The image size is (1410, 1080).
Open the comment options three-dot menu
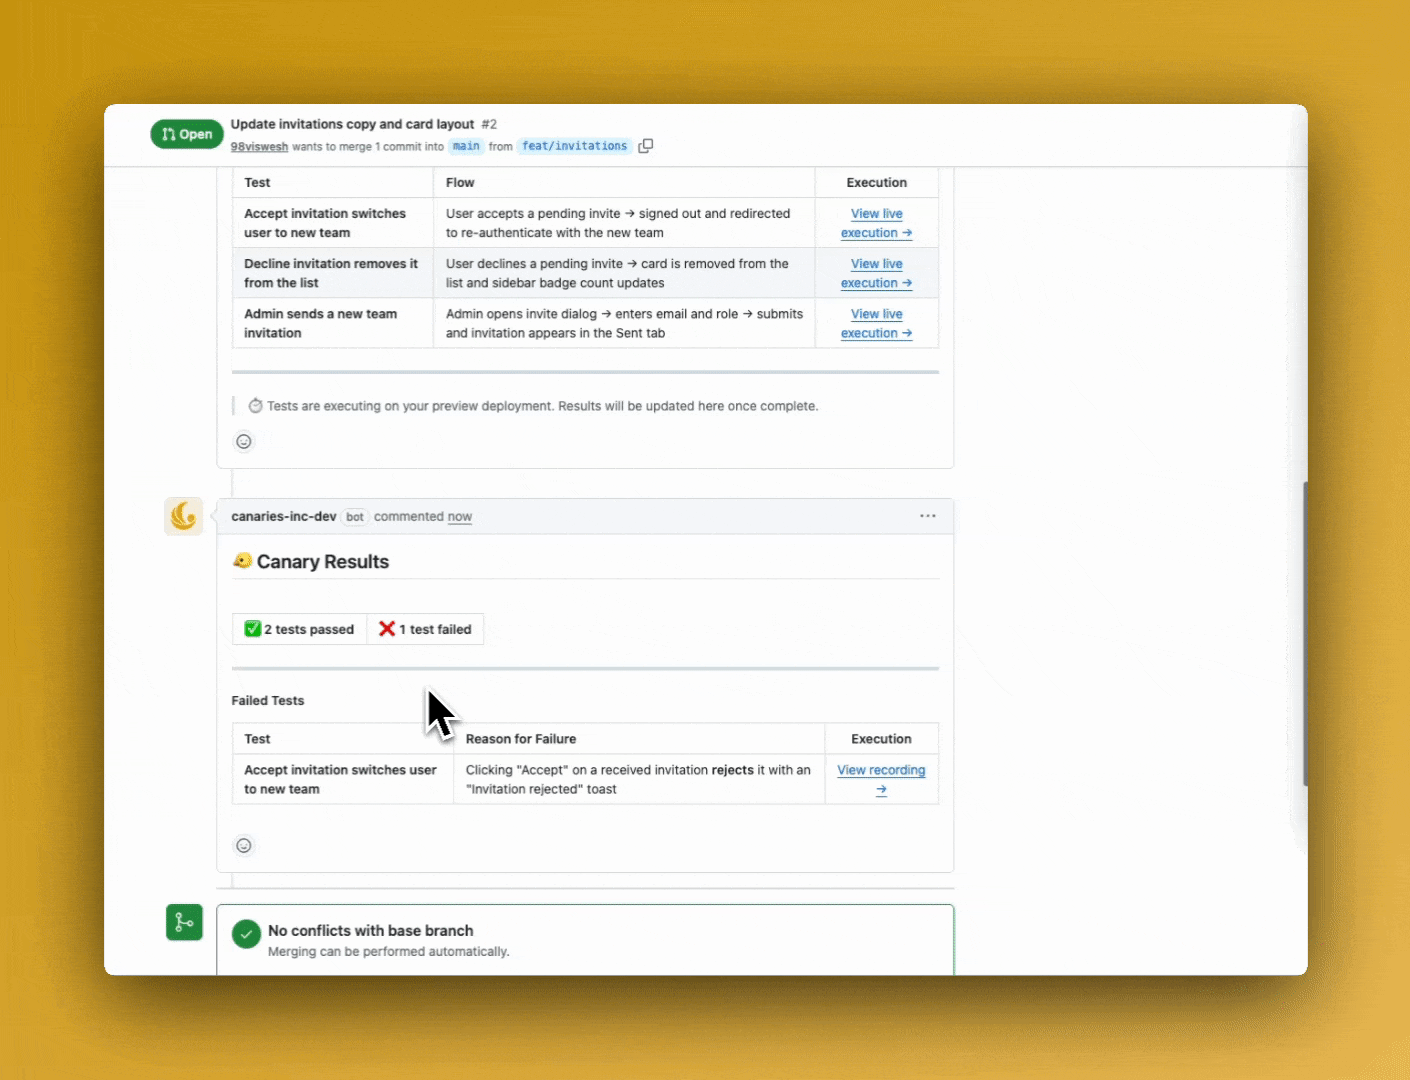pyautogui.click(x=927, y=516)
